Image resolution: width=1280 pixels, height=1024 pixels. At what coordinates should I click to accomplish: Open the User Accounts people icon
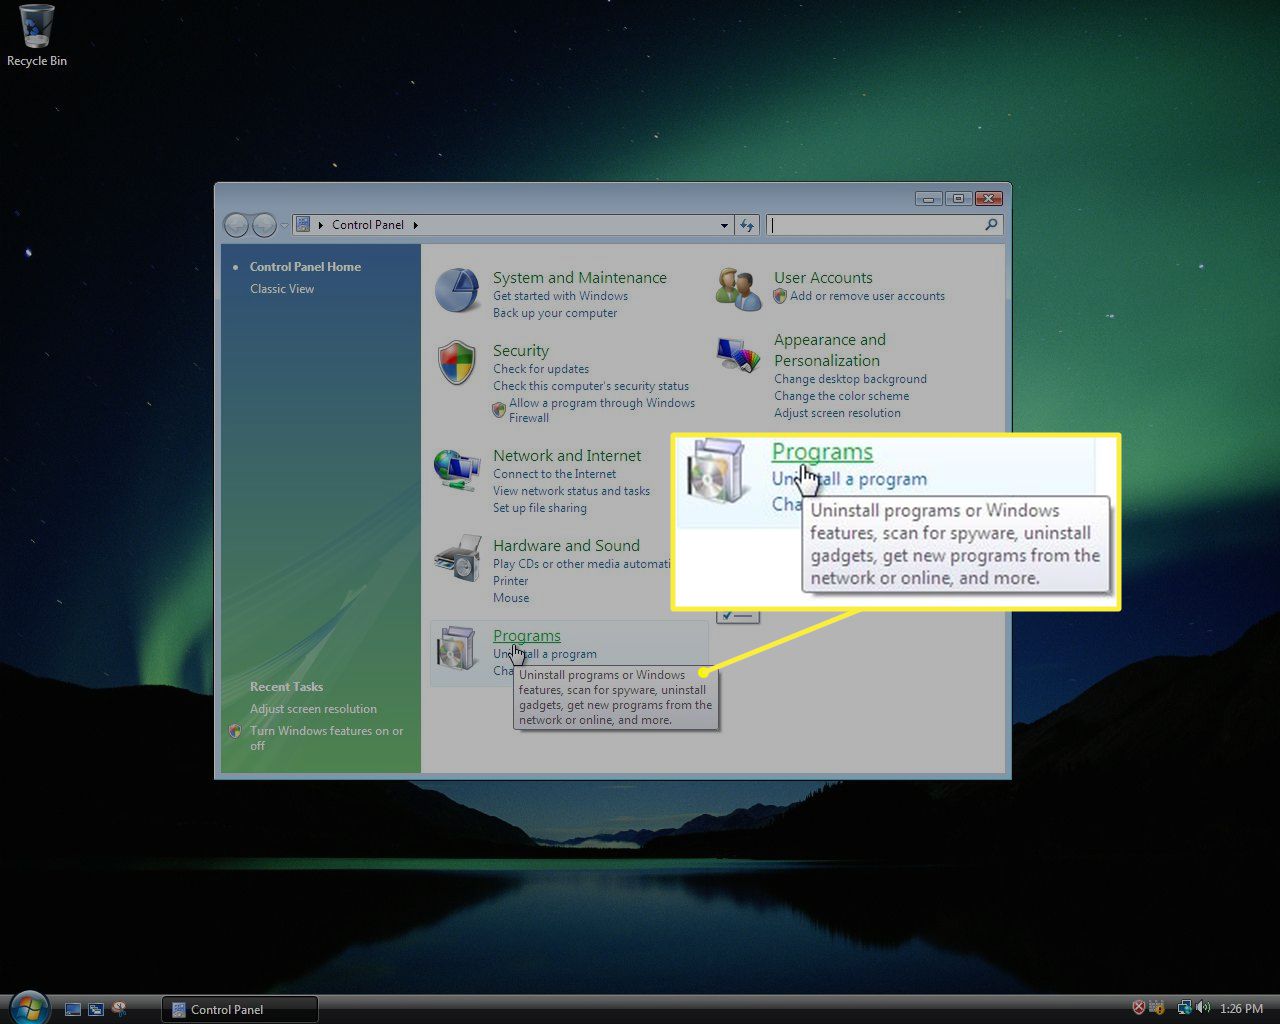click(x=739, y=287)
